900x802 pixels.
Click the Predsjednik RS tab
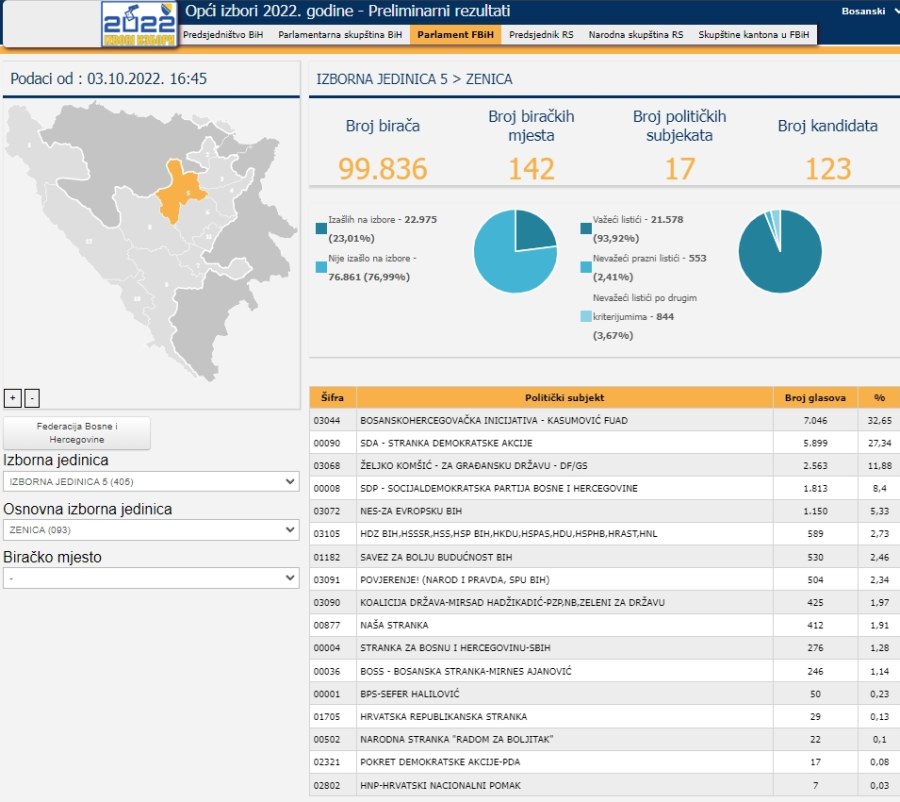click(x=541, y=35)
